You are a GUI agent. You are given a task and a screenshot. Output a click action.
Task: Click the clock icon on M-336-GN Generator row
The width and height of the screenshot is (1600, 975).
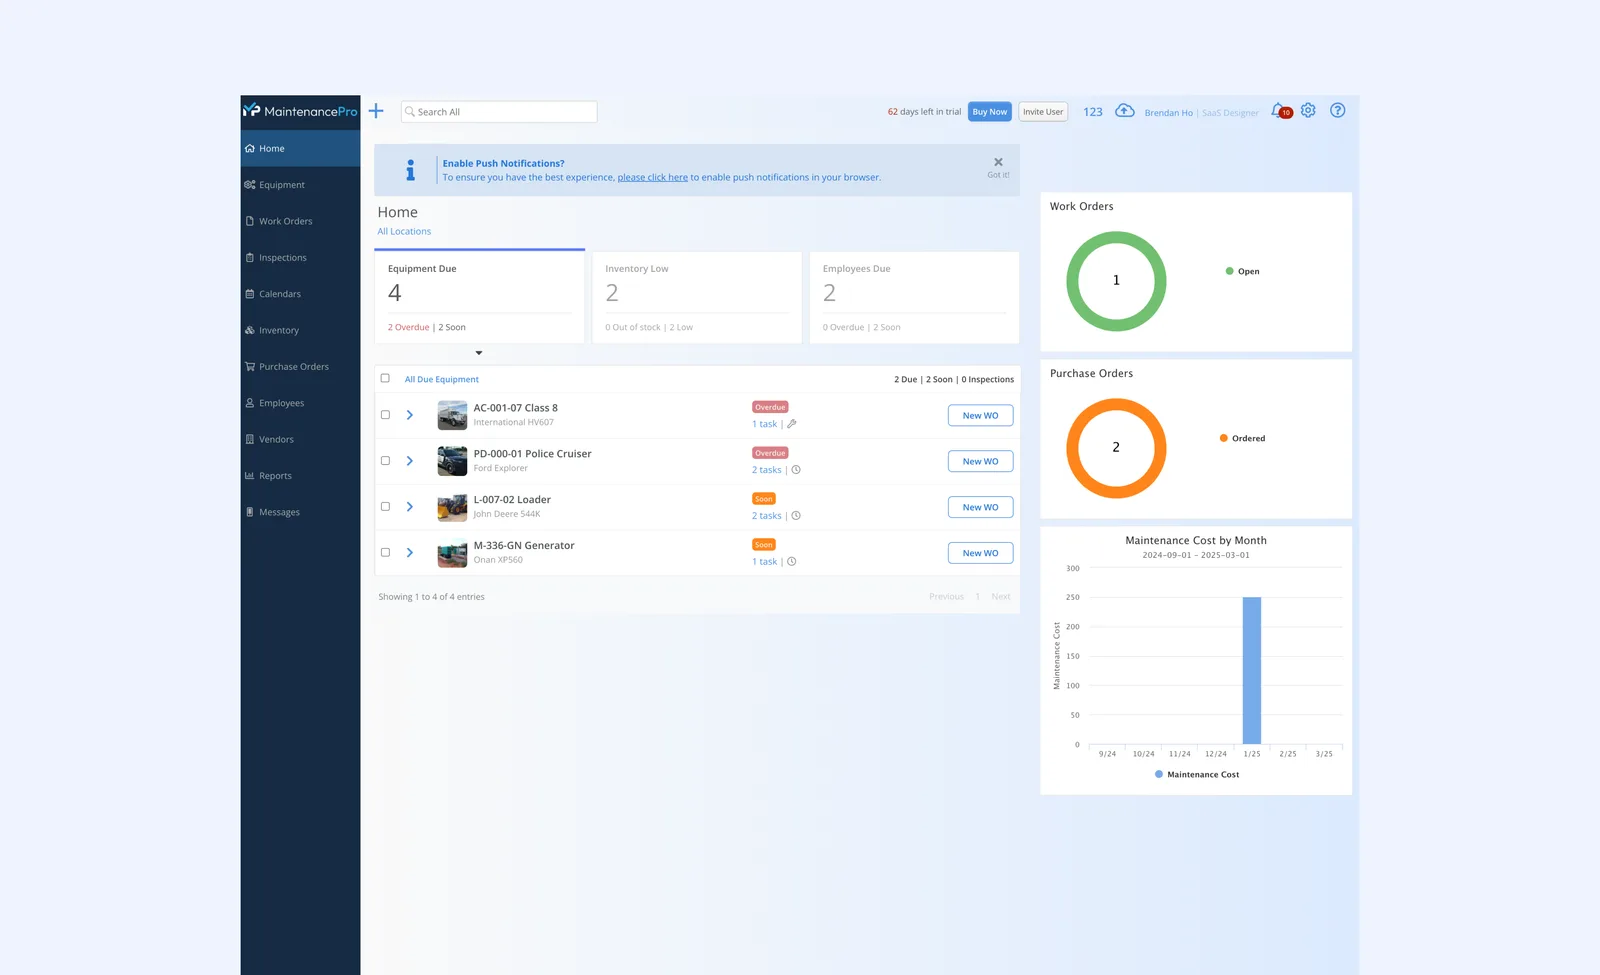click(x=792, y=562)
